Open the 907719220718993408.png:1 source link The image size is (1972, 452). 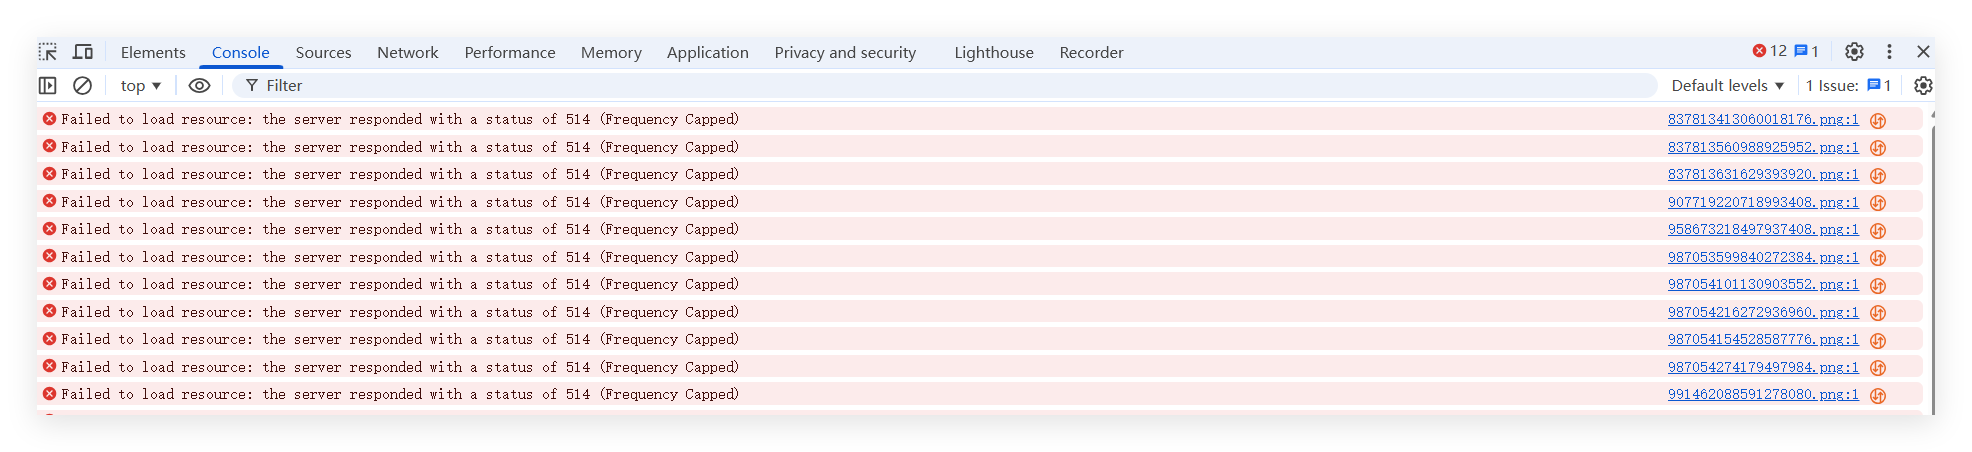click(1762, 202)
